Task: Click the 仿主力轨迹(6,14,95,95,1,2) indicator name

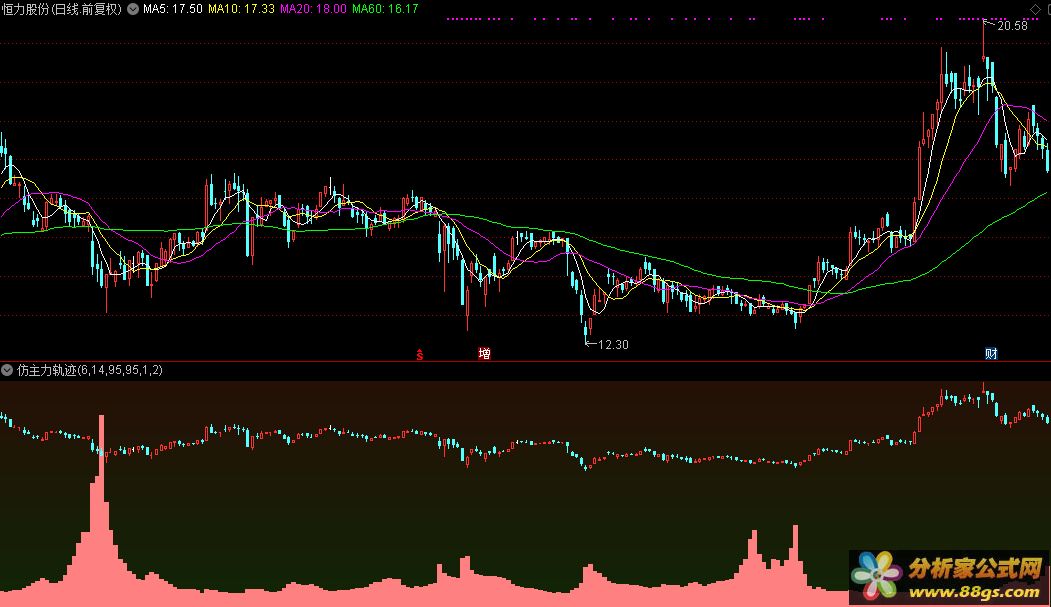Action: (90, 370)
